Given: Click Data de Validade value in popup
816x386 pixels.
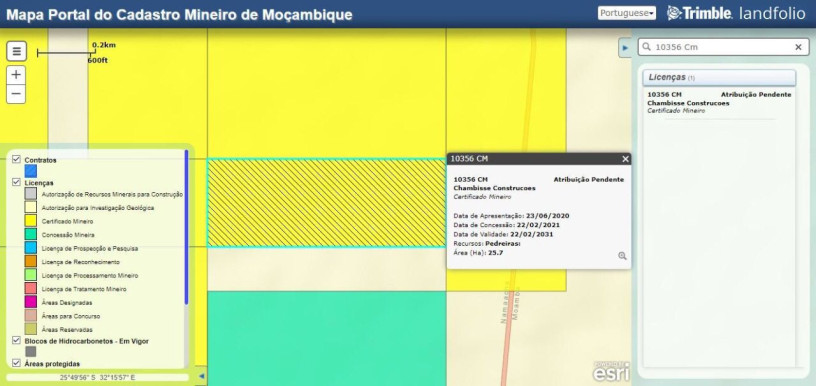Looking at the screenshot, I should pyautogui.click(x=531, y=234).
